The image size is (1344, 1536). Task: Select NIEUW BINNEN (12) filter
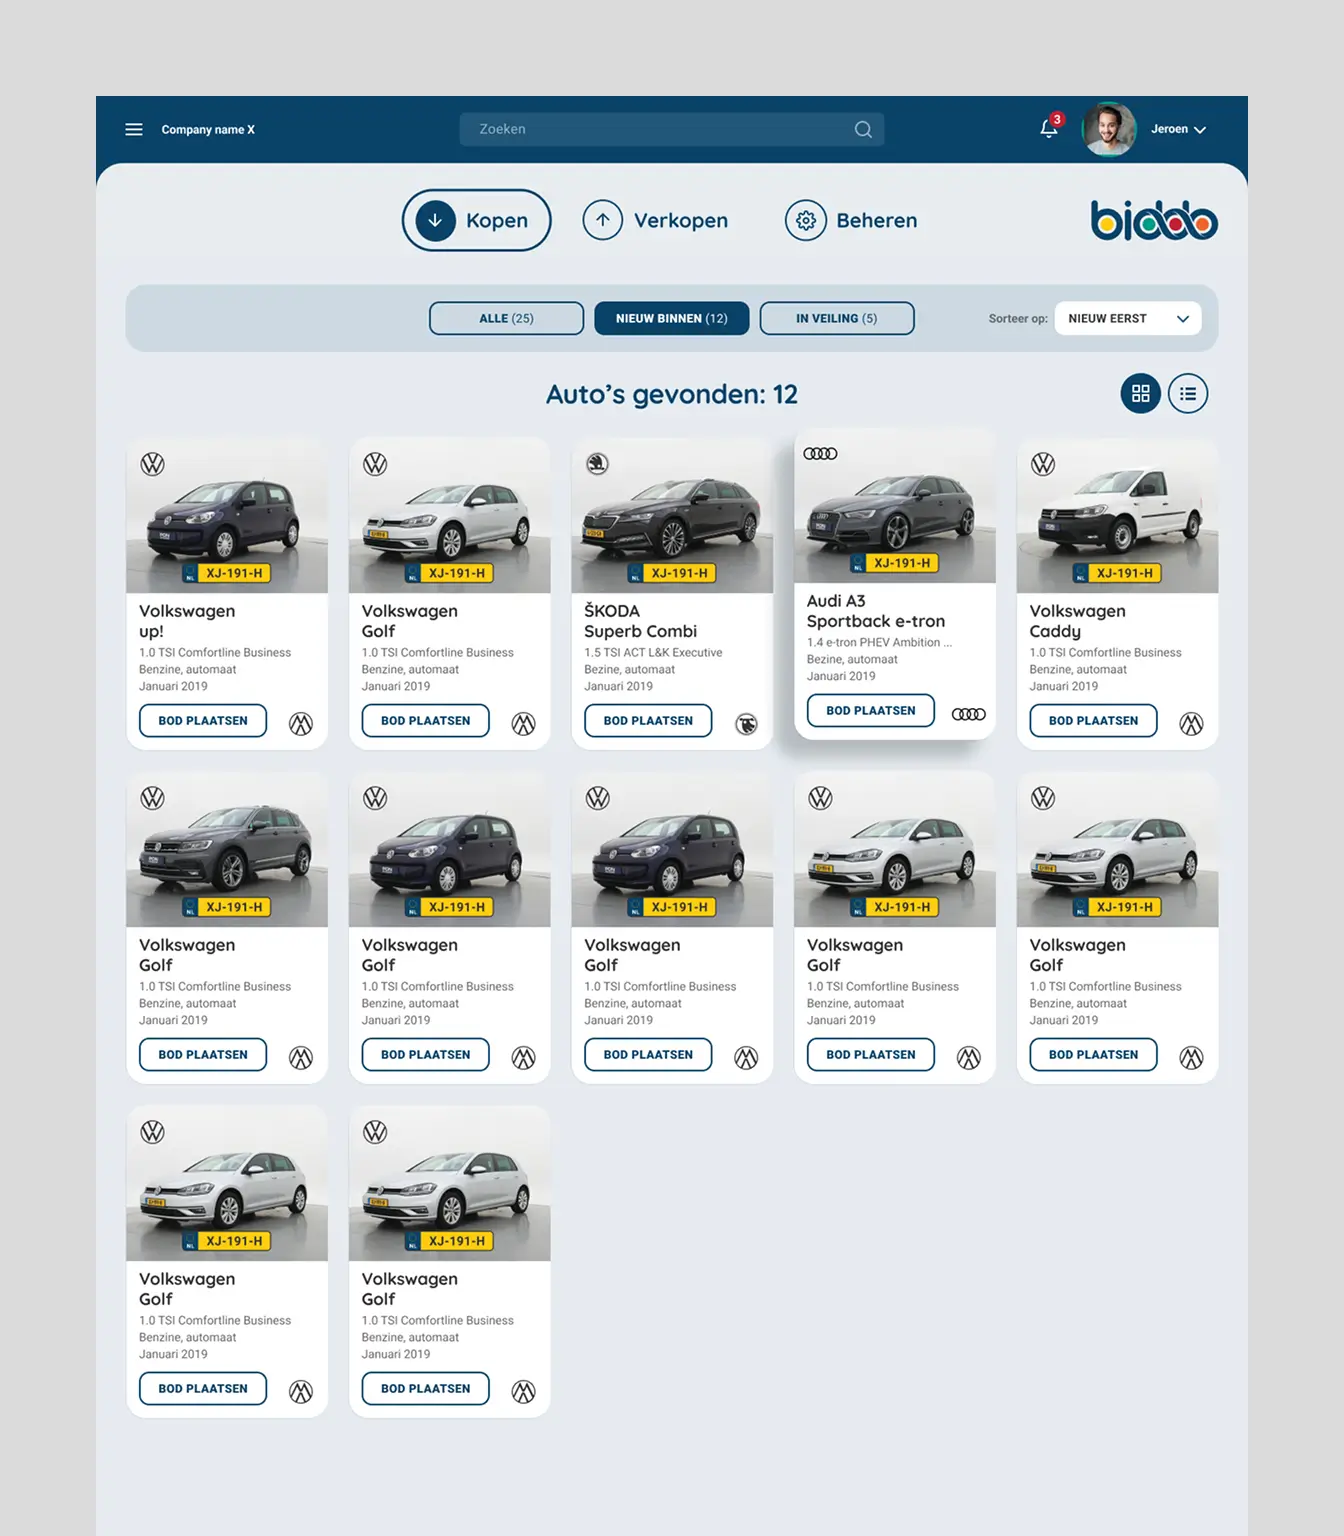672,318
